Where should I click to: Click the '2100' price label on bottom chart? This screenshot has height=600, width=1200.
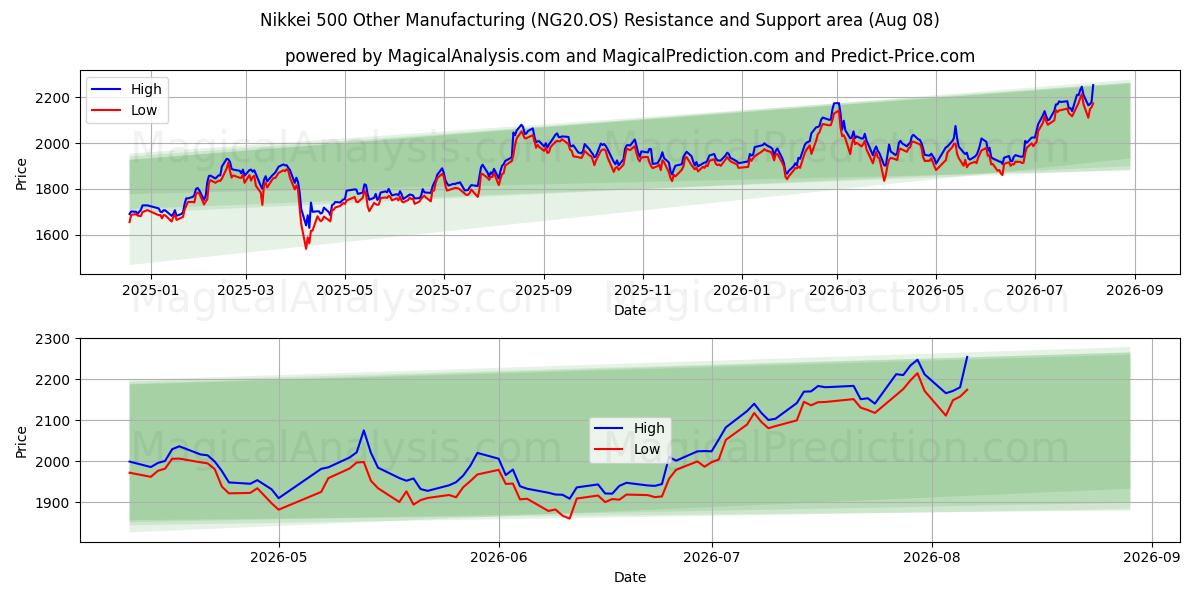(x=55, y=421)
